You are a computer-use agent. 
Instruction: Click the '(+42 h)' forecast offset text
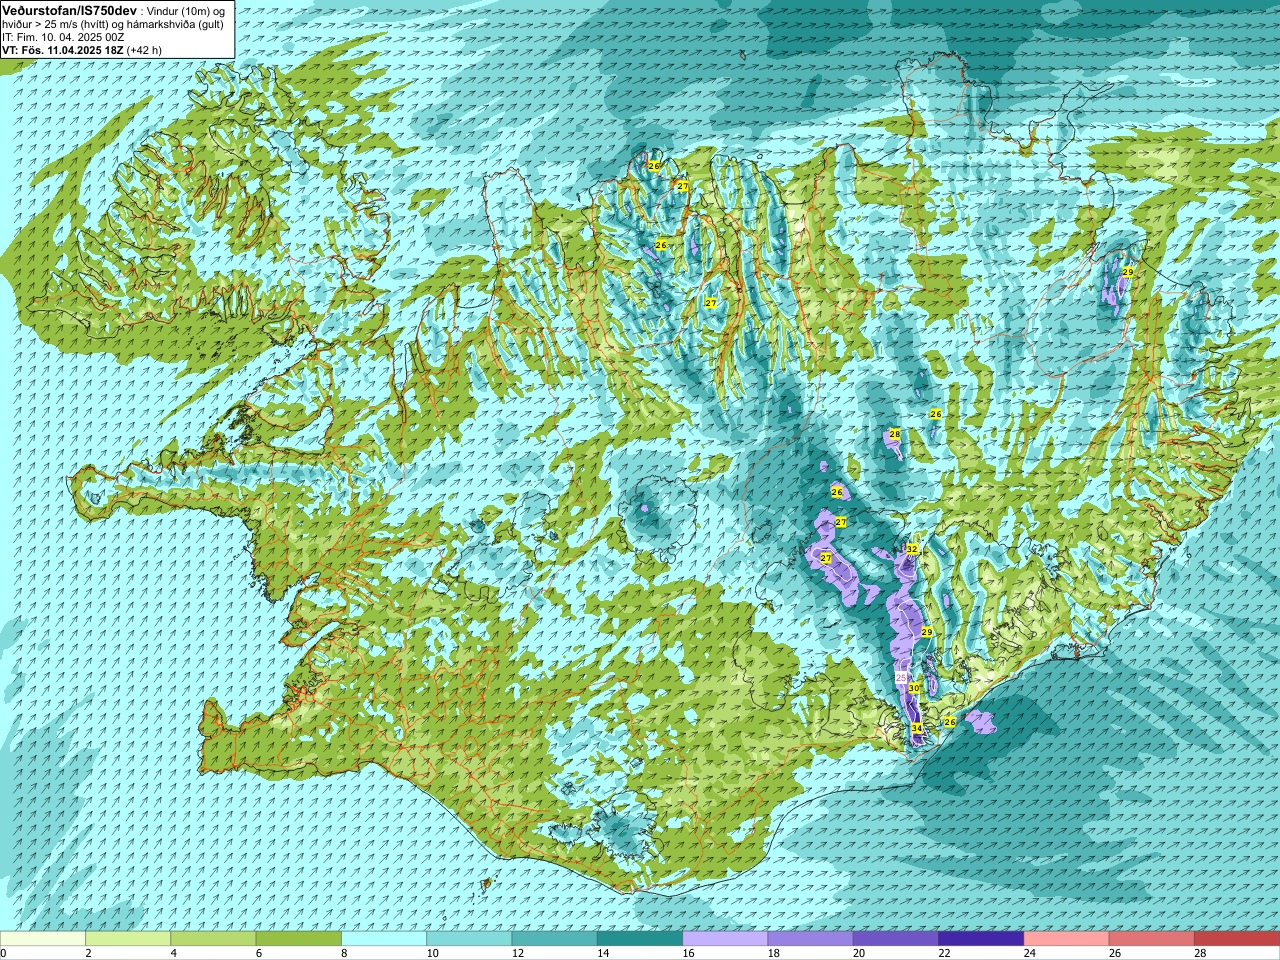pyautogui.click(x=145, y=49)
